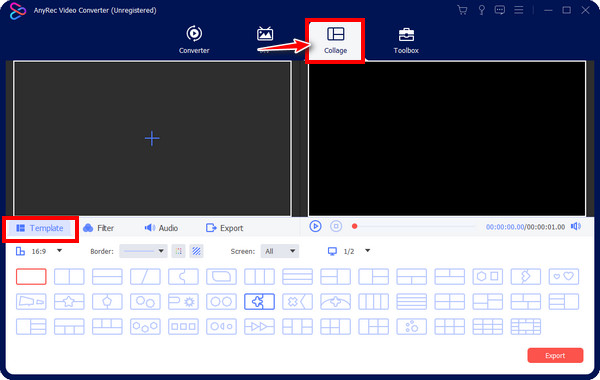
Task: Choose the two hearts template
Action: 564,276
